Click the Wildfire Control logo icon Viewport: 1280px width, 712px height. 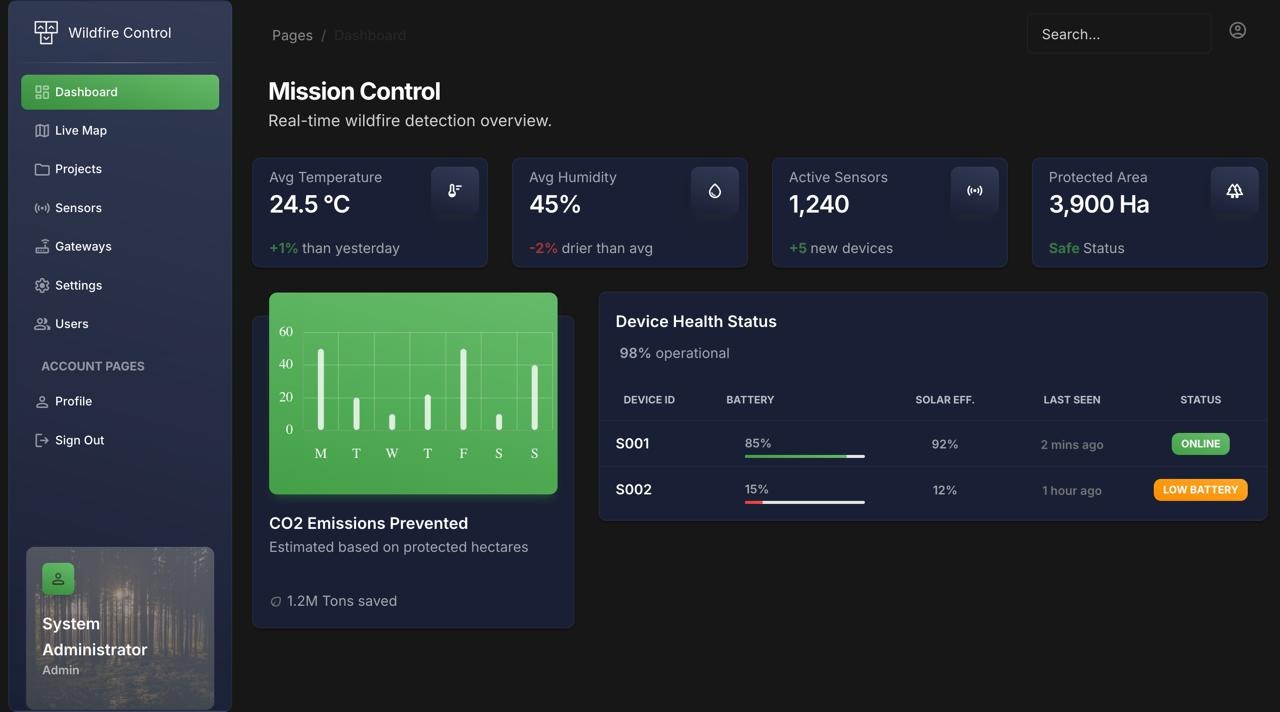point(46,33)
